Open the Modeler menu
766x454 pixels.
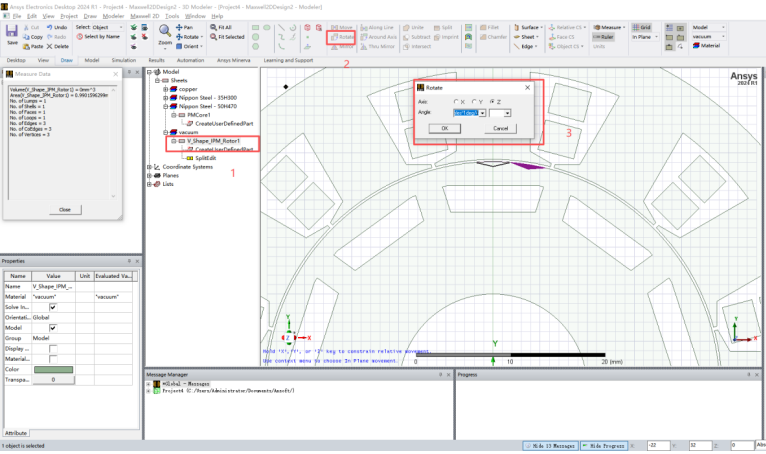click(113, 16)
